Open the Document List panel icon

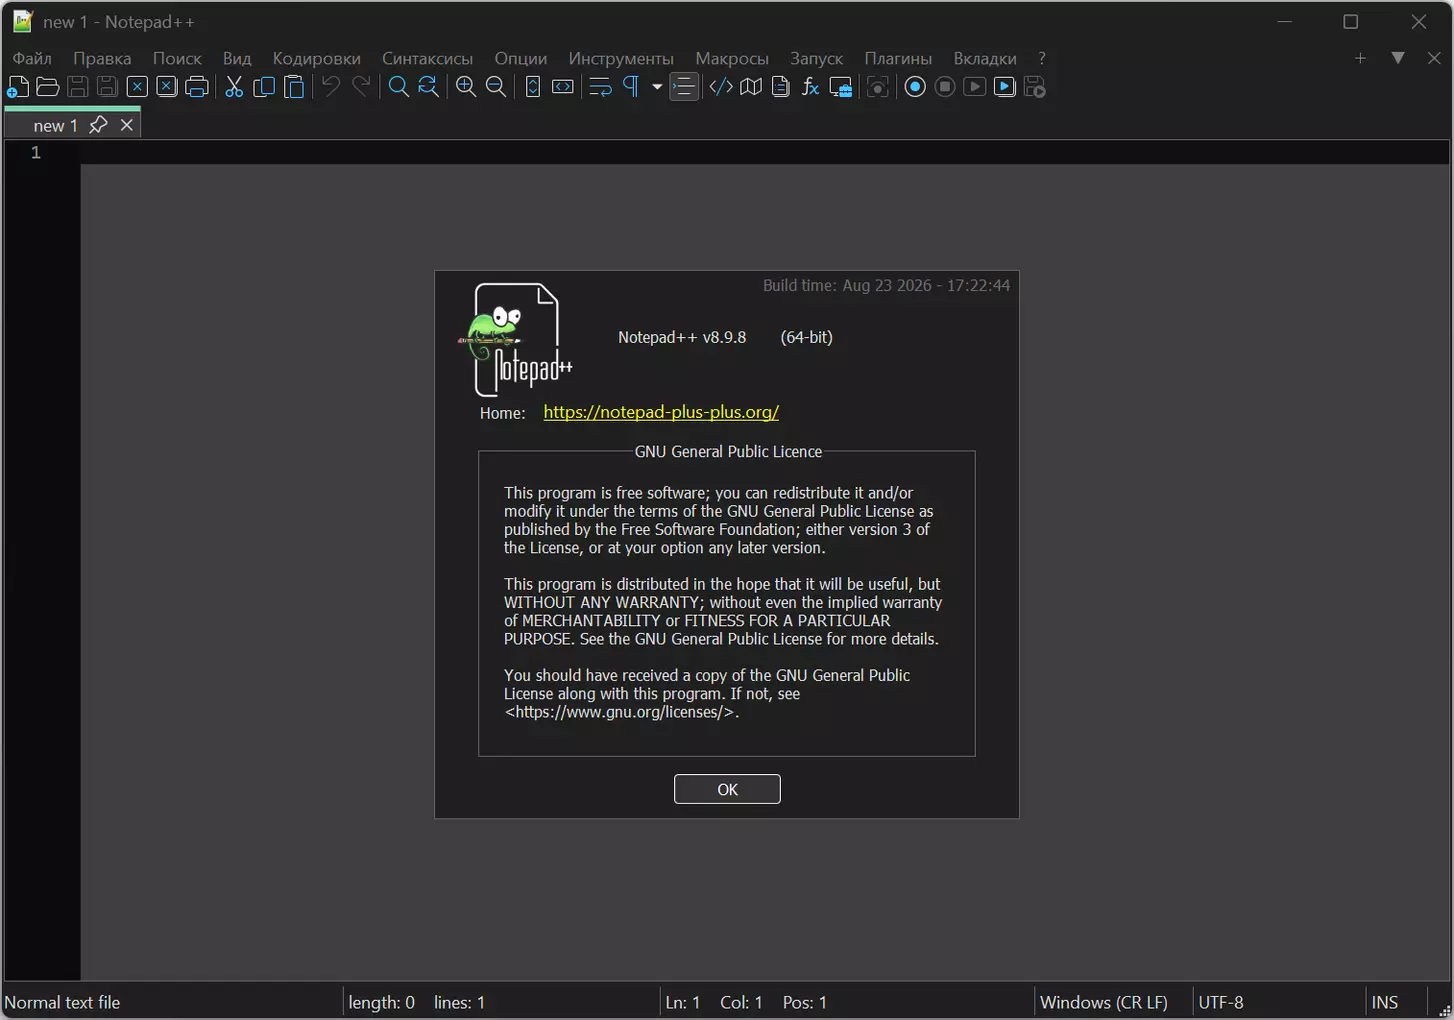click(781, 87)
